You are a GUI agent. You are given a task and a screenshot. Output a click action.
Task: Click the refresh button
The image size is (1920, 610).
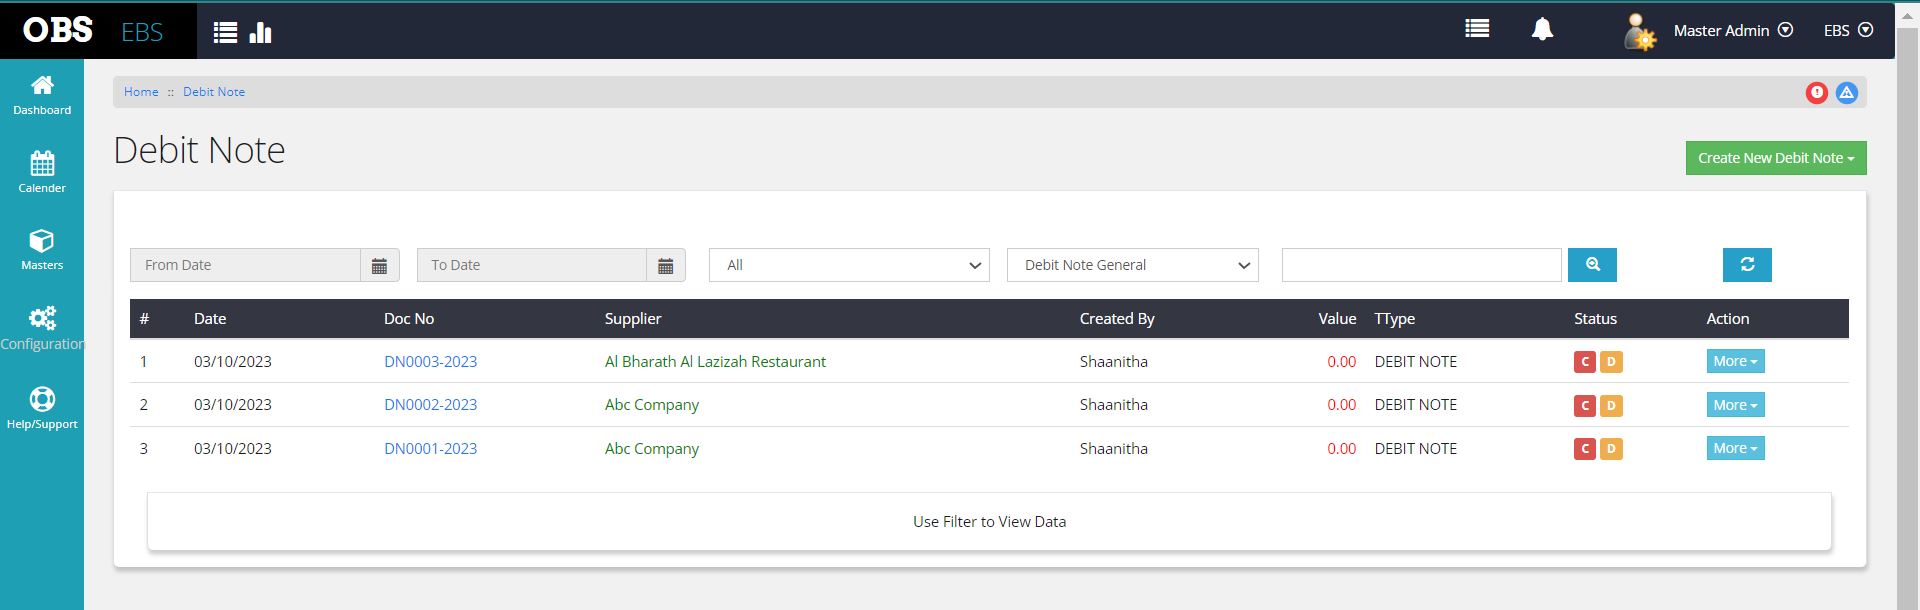(x=1747, y=265)
